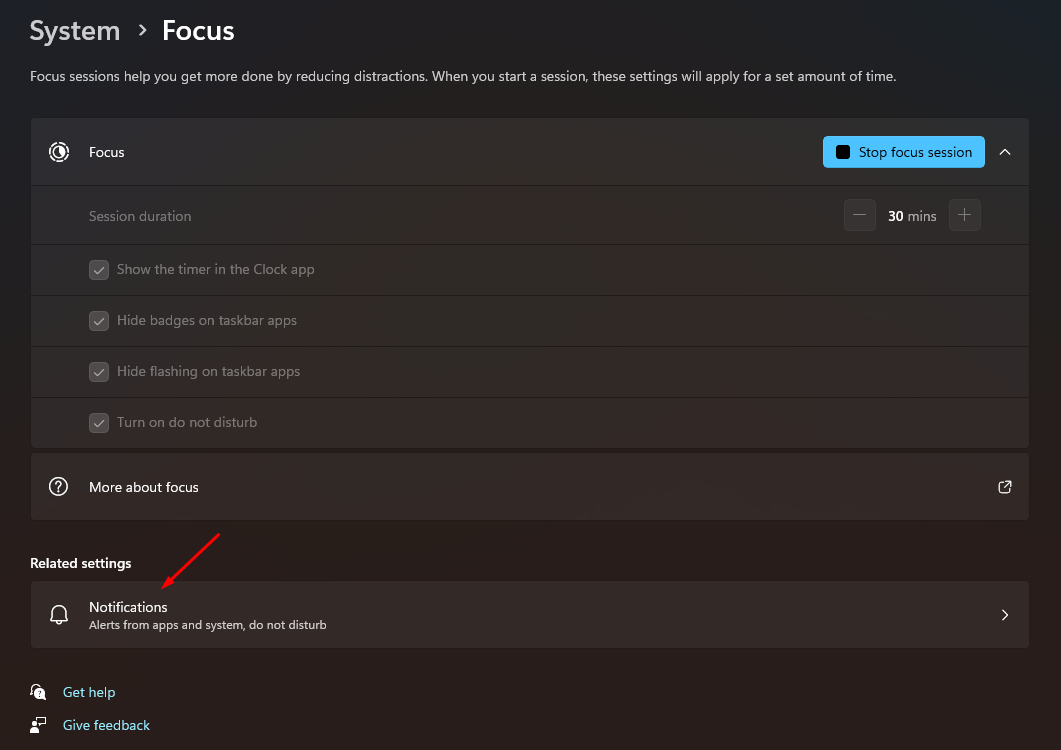Open the external link icon for More about focus
The width and height of the screenshot is (1061, 750).
coord(1005,487)
